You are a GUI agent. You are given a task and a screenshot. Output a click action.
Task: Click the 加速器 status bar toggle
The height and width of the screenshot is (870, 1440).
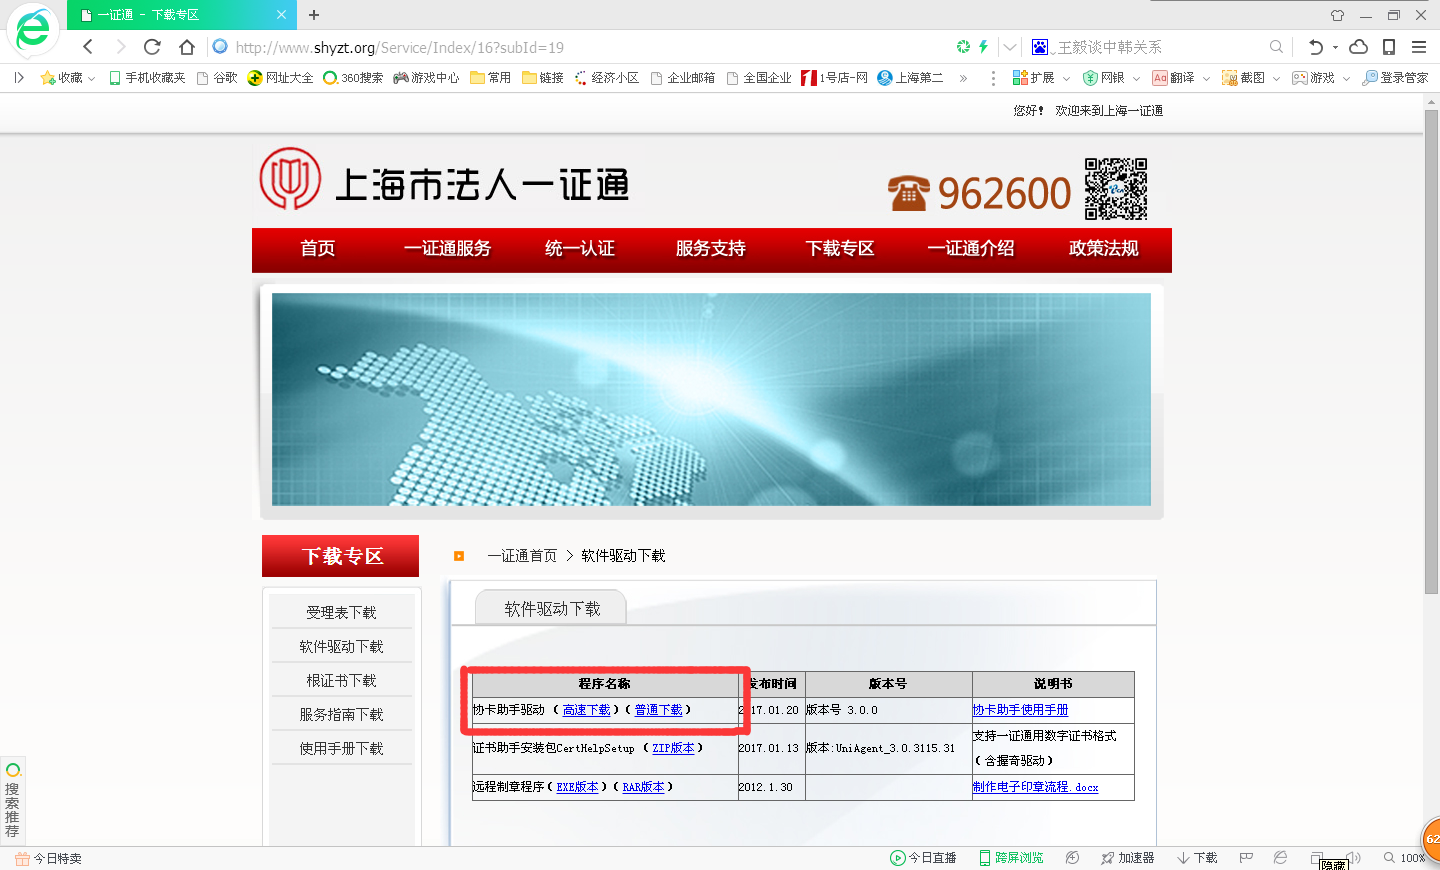[x=1127, y=858]
